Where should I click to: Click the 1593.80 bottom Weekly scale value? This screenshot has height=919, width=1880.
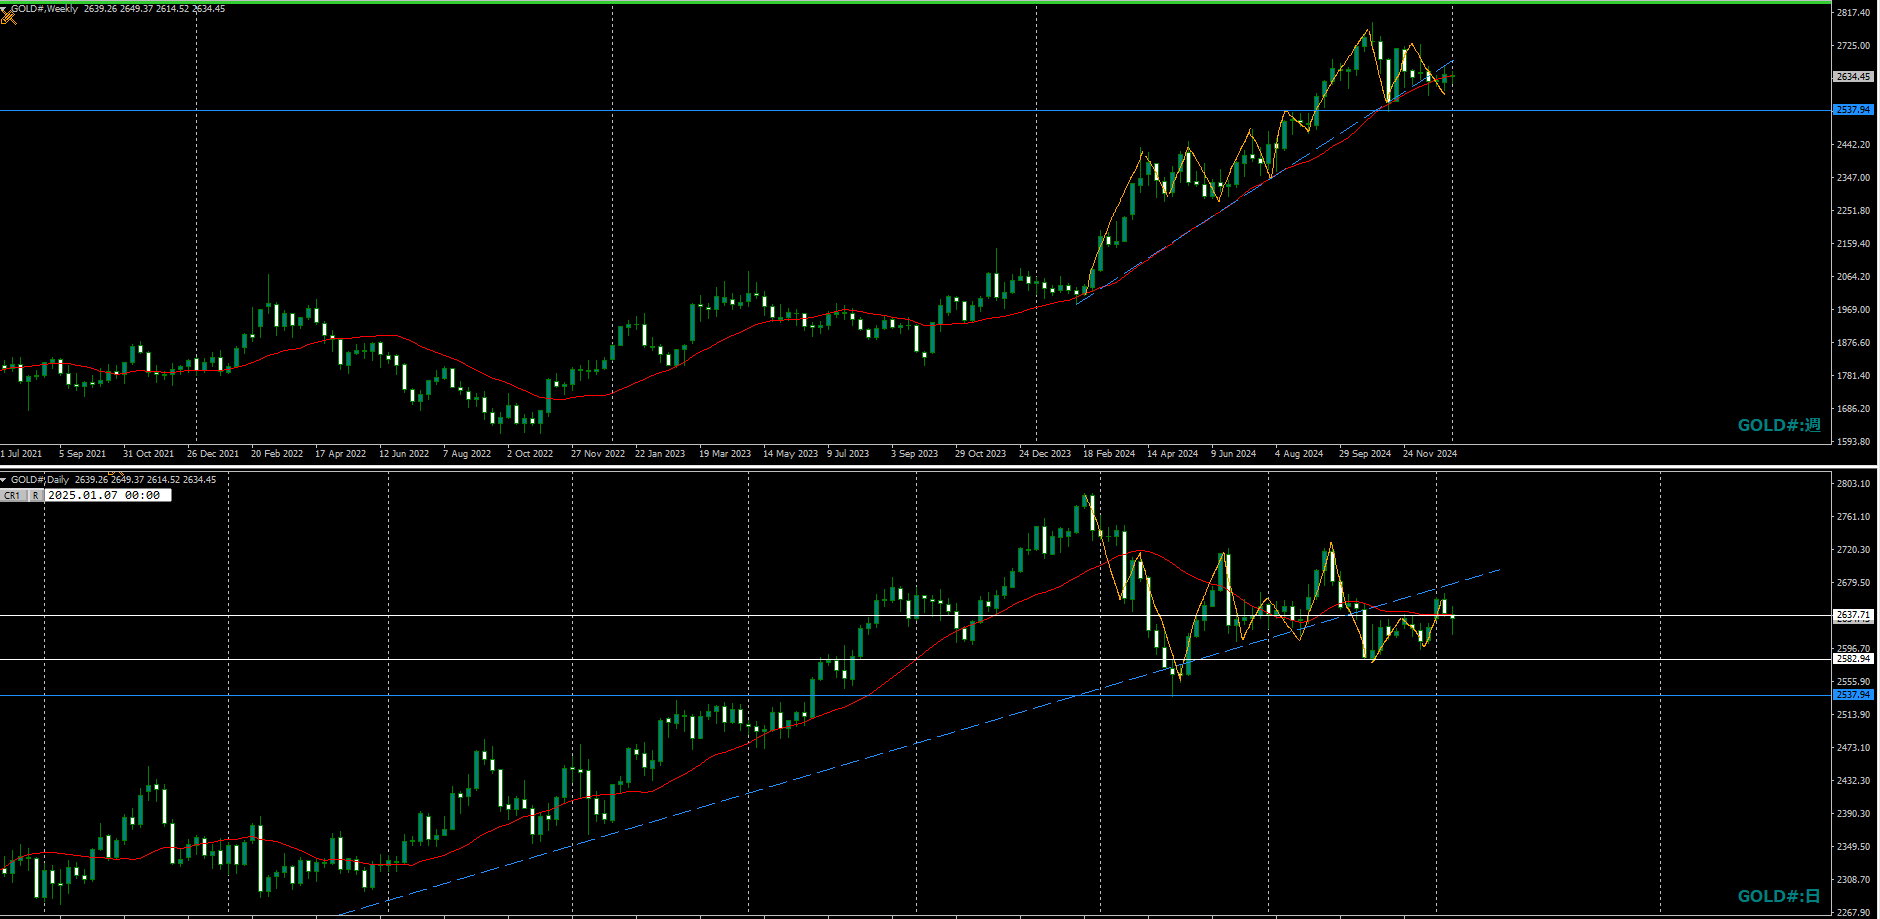[1853, 441]
